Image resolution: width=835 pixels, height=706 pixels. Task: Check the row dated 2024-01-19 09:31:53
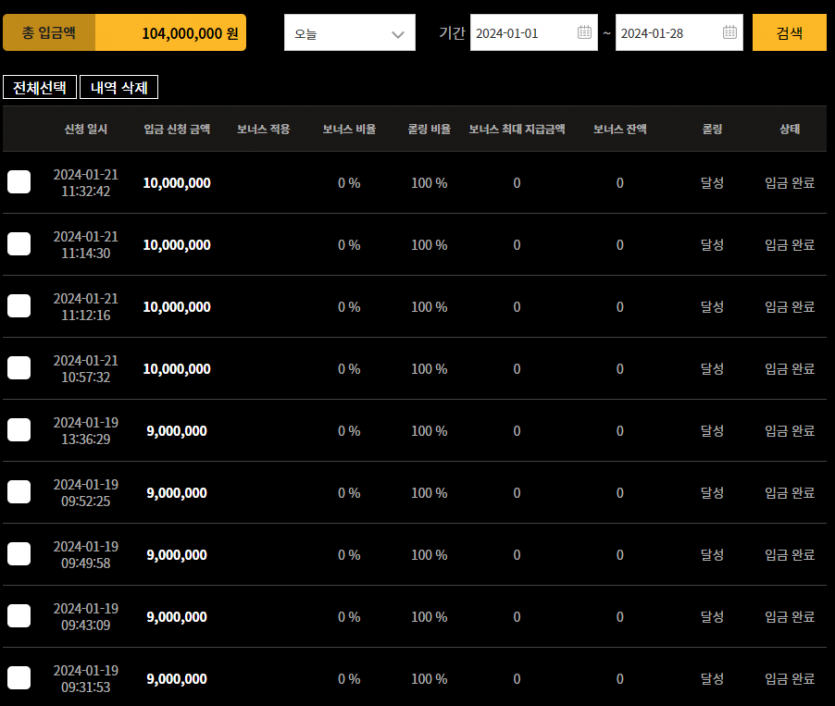tap(19, 678)
